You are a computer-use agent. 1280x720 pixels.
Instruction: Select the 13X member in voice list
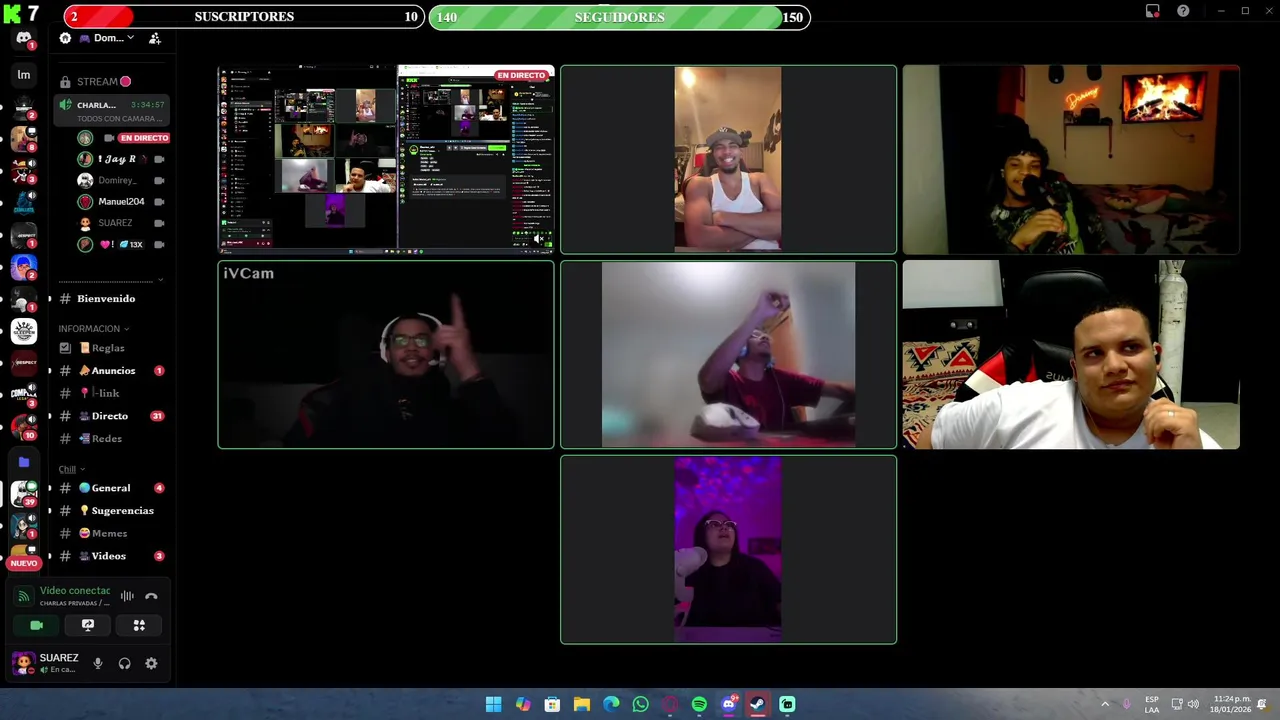(121, 244)
